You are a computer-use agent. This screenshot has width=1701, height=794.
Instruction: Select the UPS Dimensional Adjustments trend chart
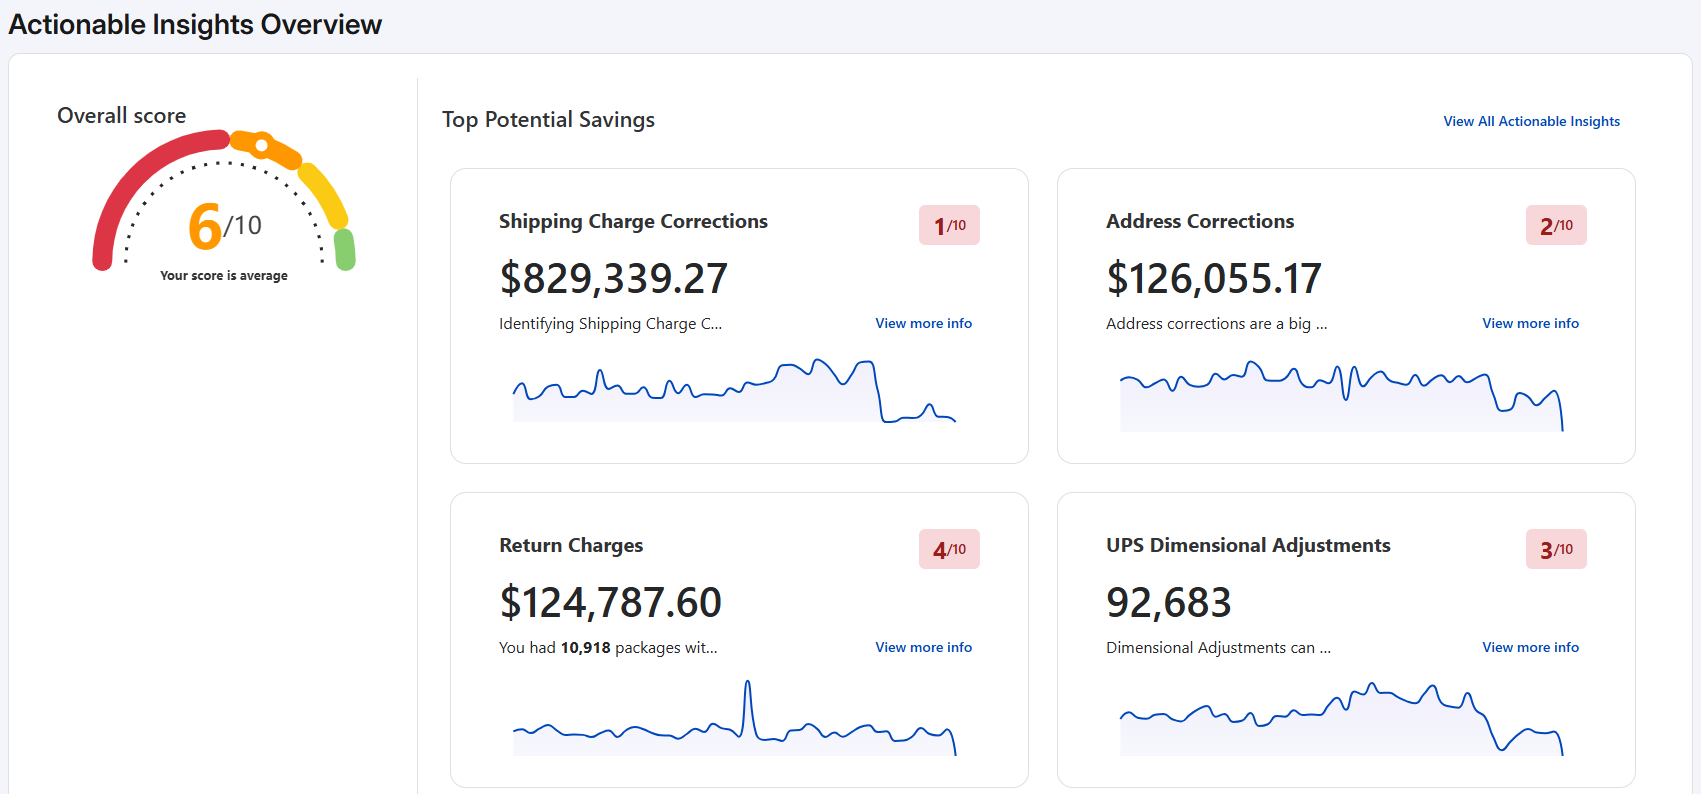tap(1341, 719)
